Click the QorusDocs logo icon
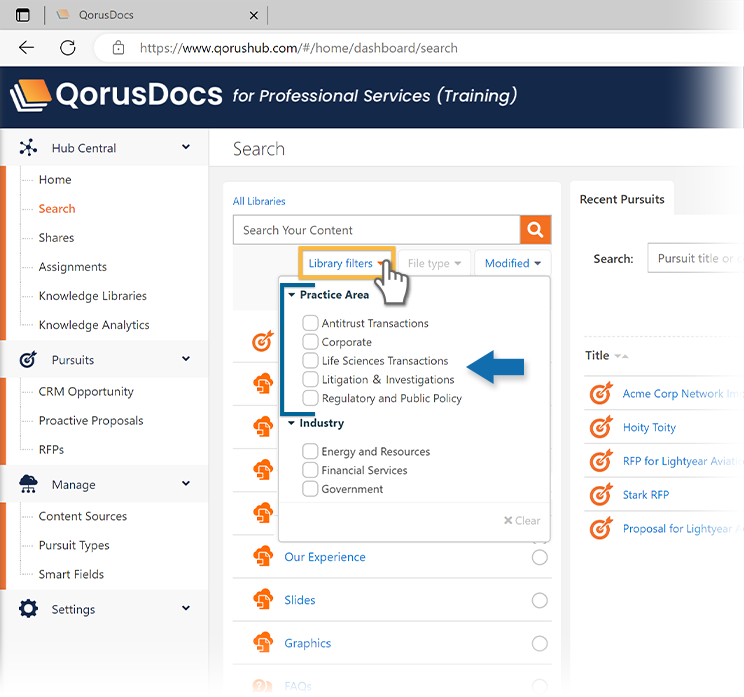The width and height of the screenshot is (744, 697). (x=30, y=95)
